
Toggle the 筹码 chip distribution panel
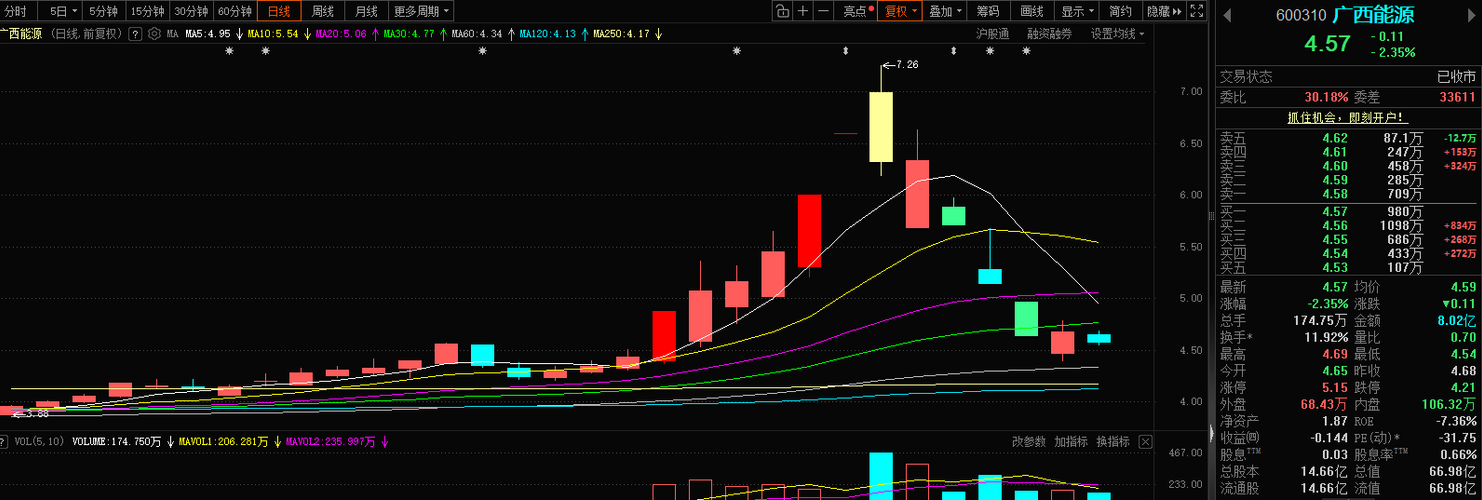point(988,11)
